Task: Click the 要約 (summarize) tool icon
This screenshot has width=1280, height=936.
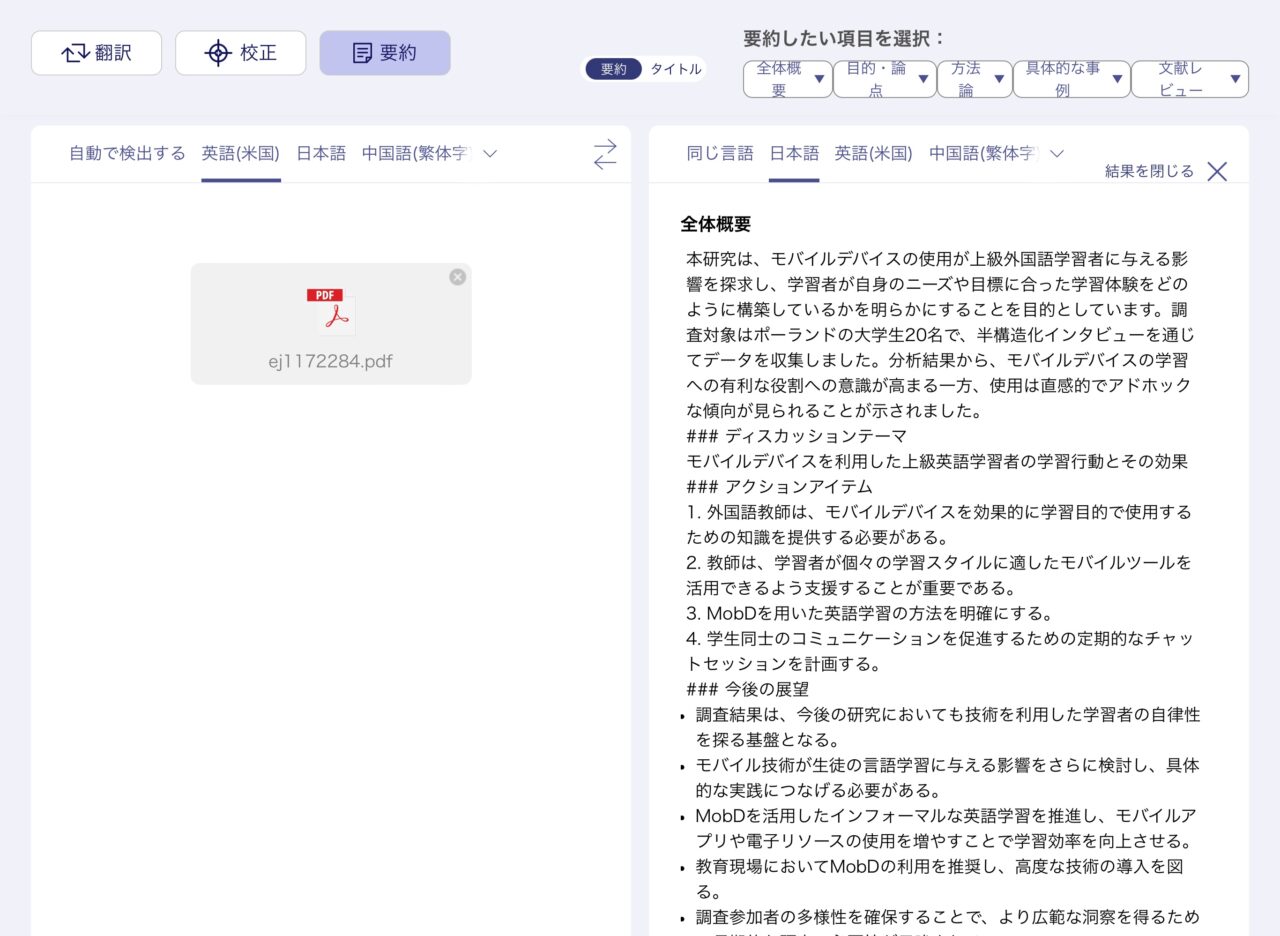Action: (x=359, y=53)
